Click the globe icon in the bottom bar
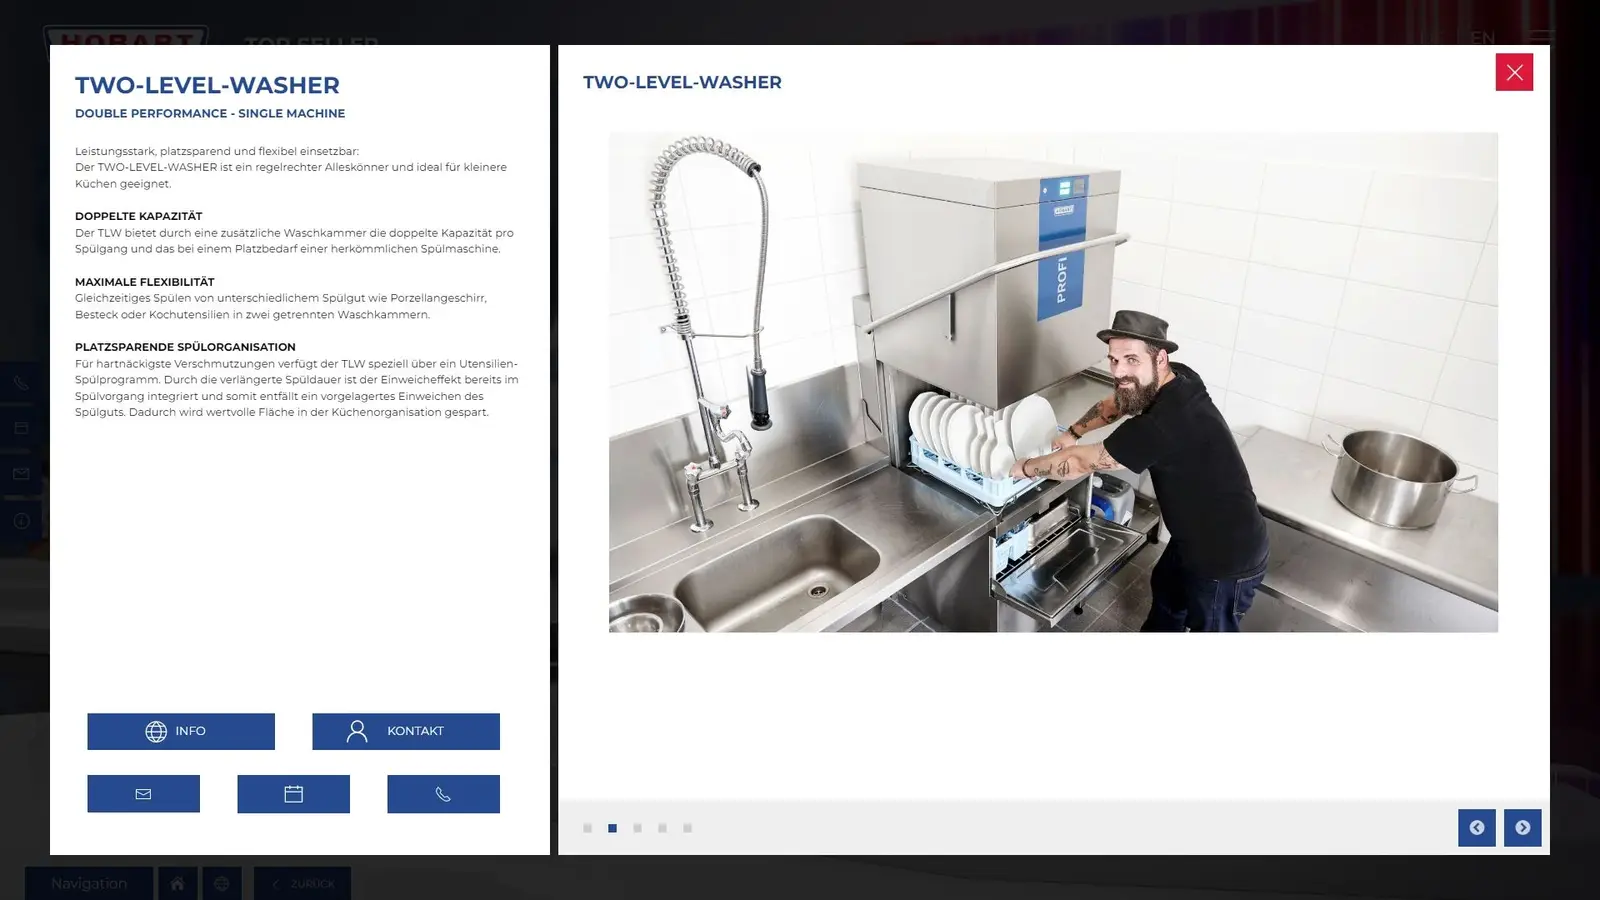 222,883
